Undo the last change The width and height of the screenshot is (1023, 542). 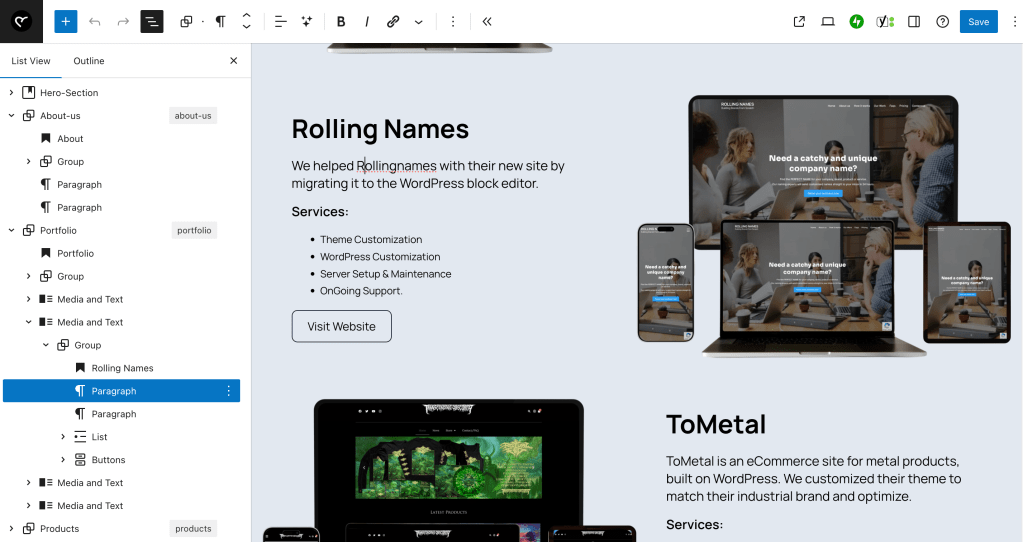[95, 22]
